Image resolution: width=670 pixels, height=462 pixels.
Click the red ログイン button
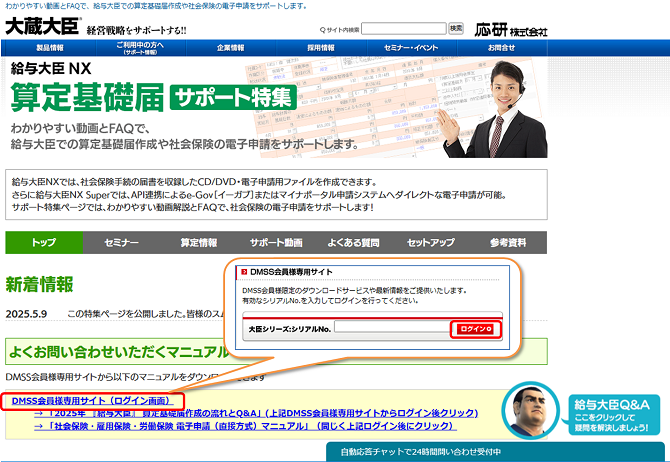(475, 329)
